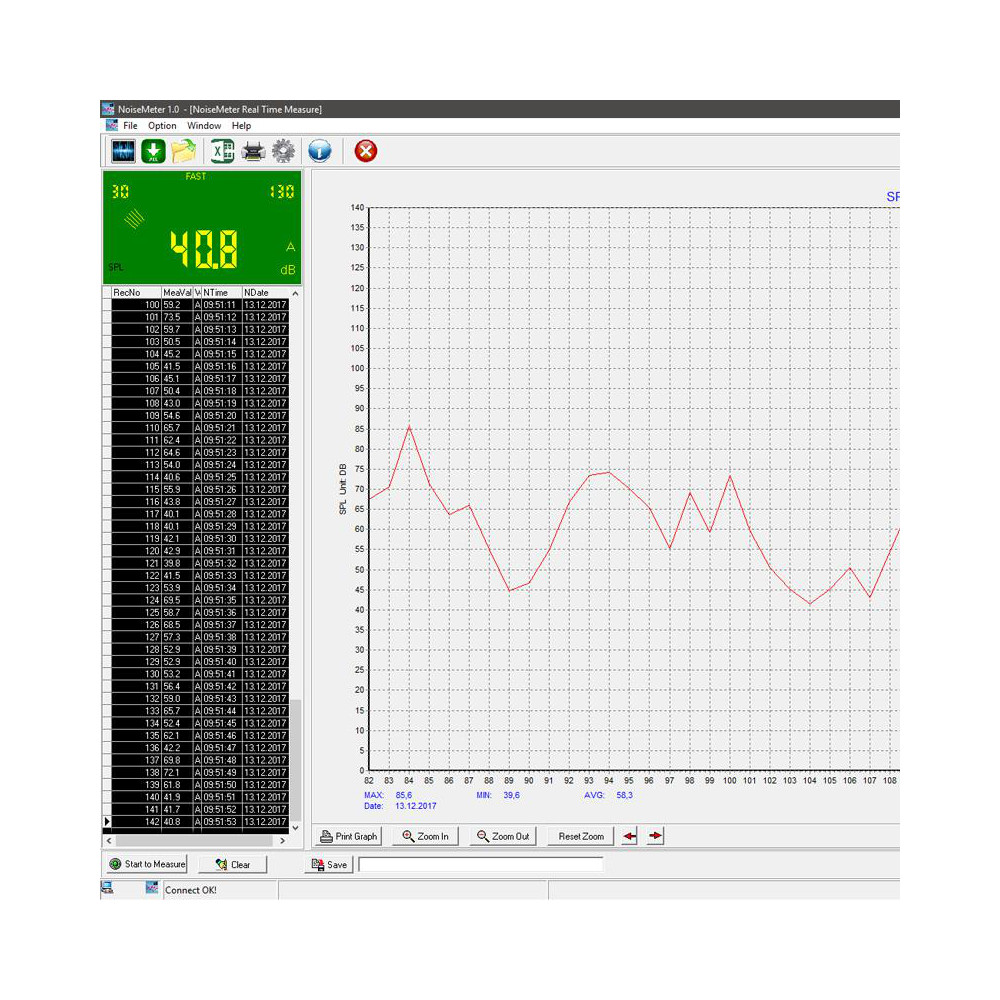Click the Save icon next to the text field
The height and width of the screenshot is (1000, 1000).
(327, 864)
